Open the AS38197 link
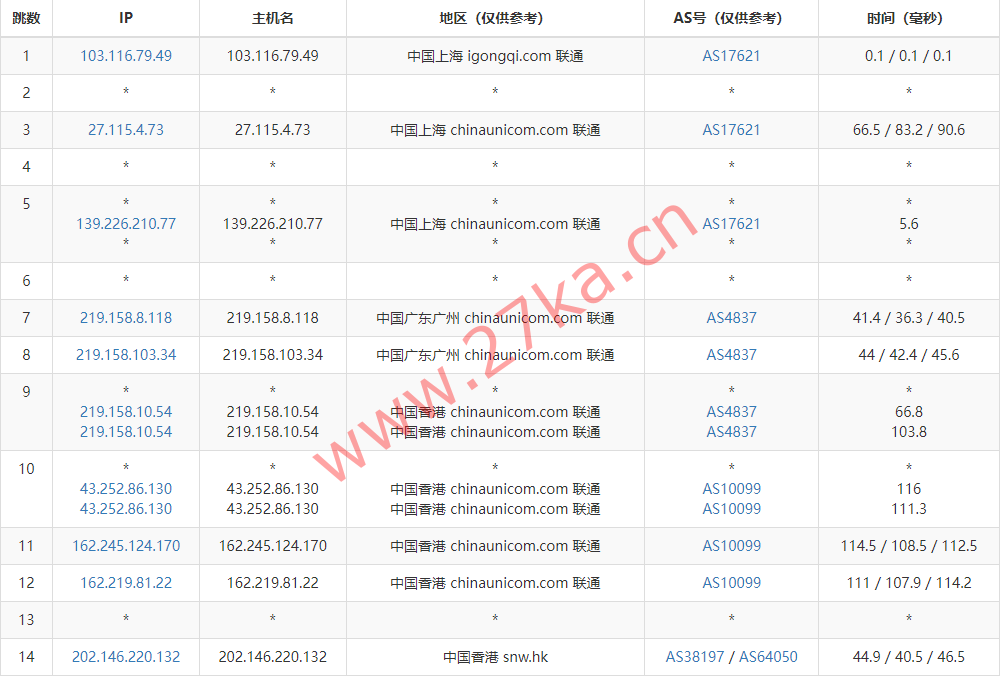The height and width of the screenshot is (678, 1003). (695, 657)
